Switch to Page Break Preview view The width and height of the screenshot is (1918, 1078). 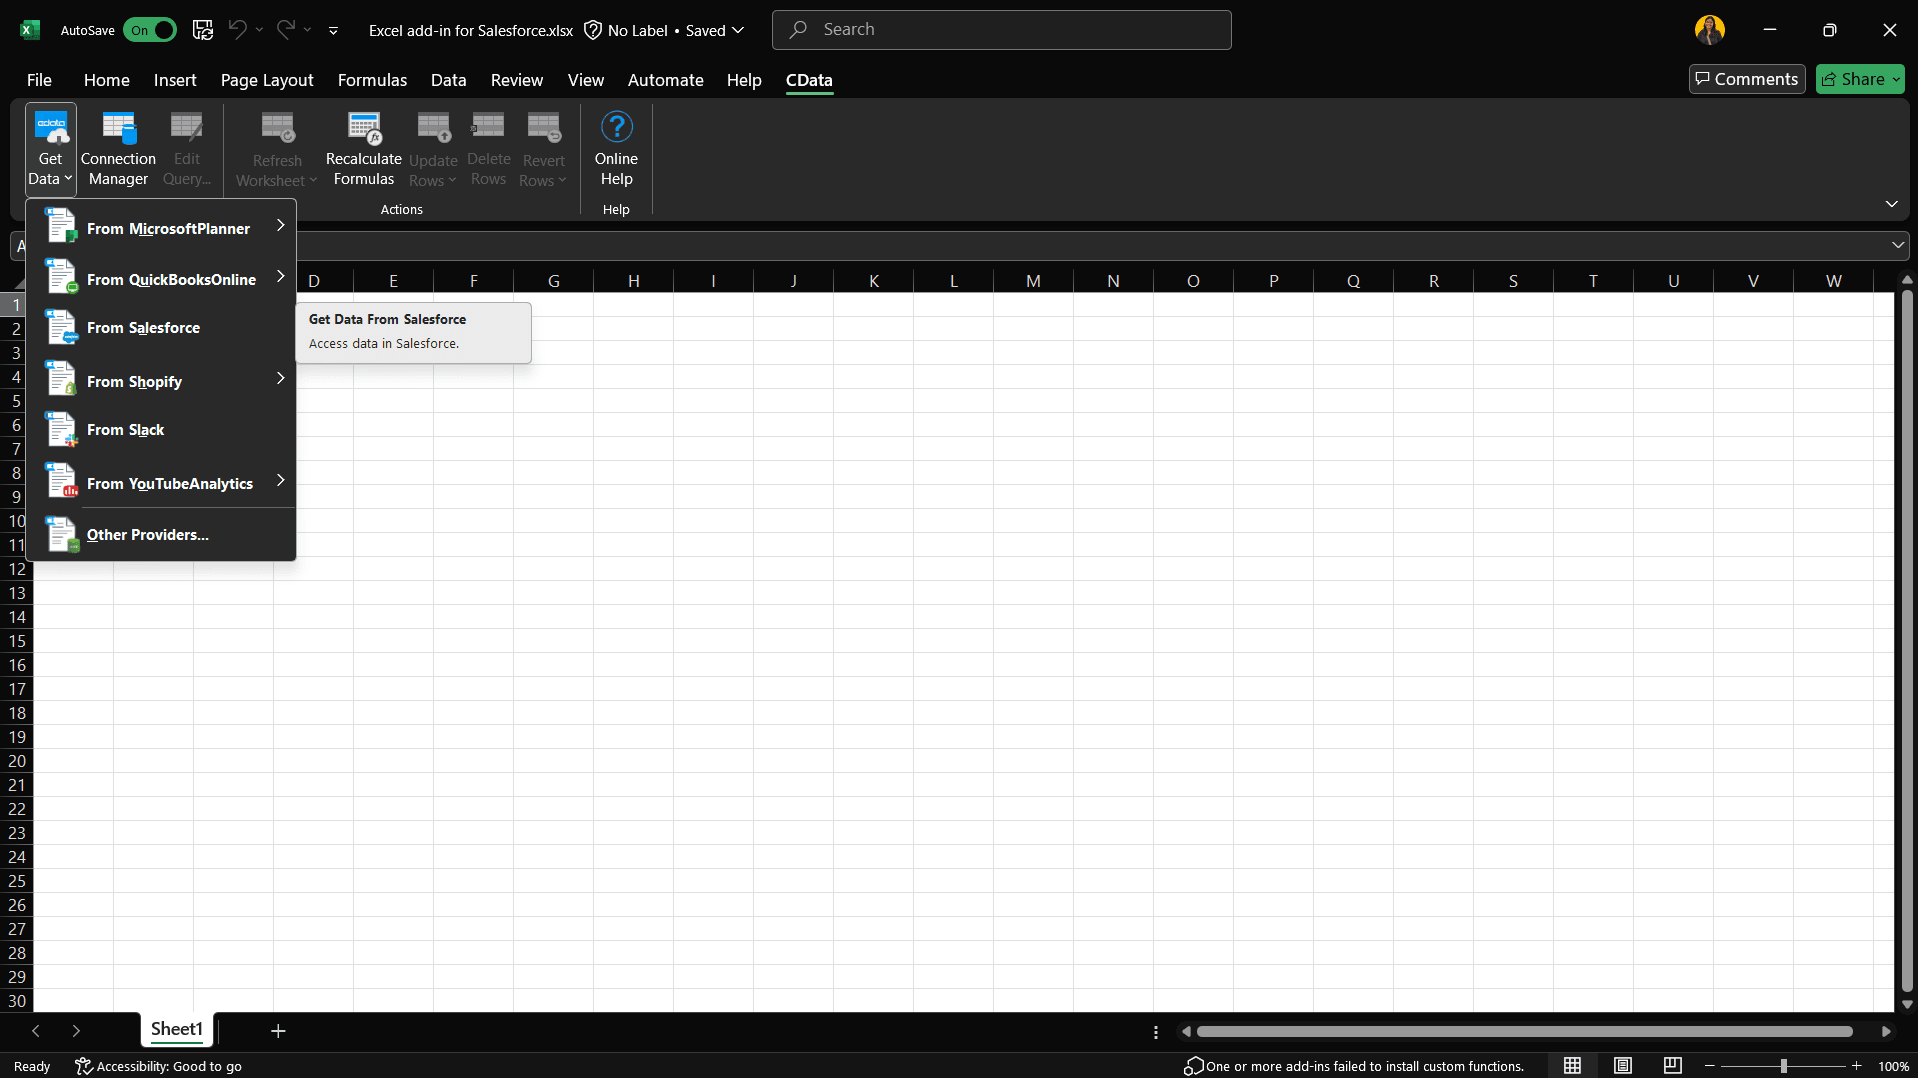pyautogui.click(x=1672, y=1066)
